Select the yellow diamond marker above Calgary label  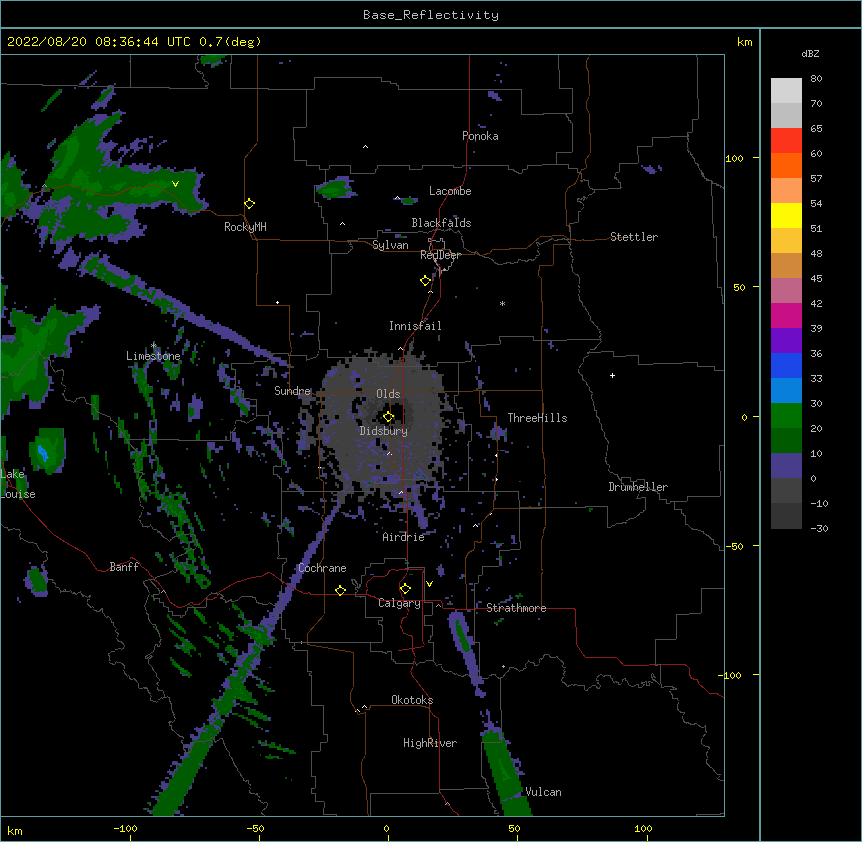(405, 589)
